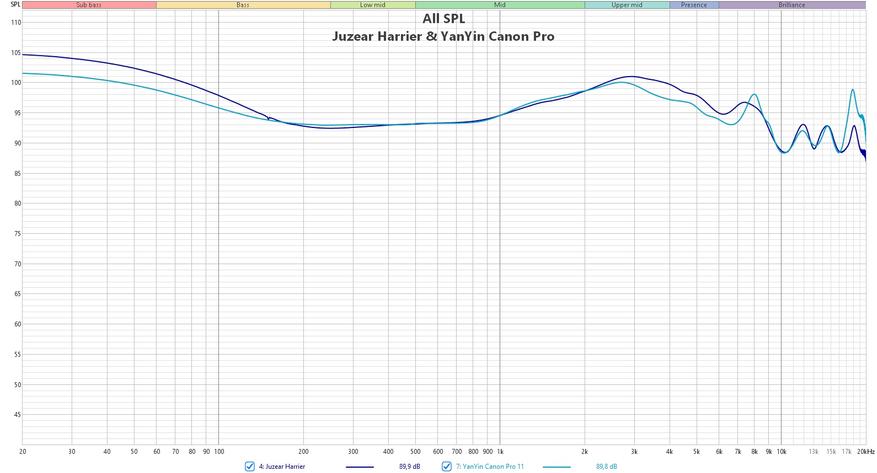Click the 110 value on SPL axis
Screen dimensions: 877x473
16,23
